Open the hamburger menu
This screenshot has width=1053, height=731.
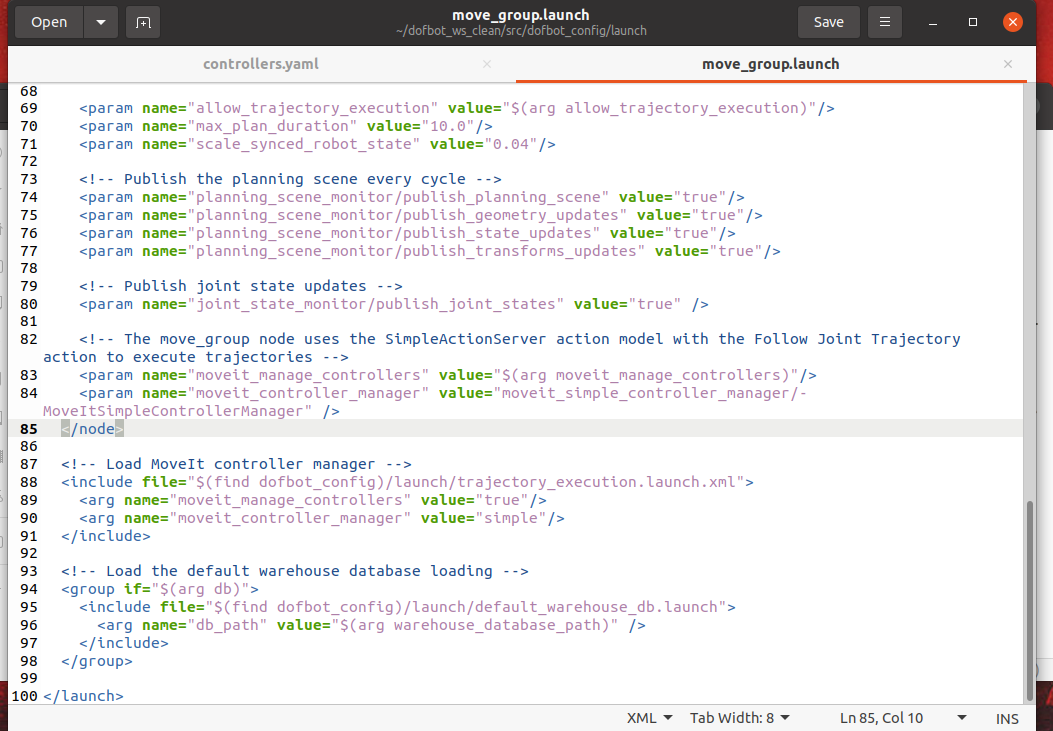[x=884, y=22]
